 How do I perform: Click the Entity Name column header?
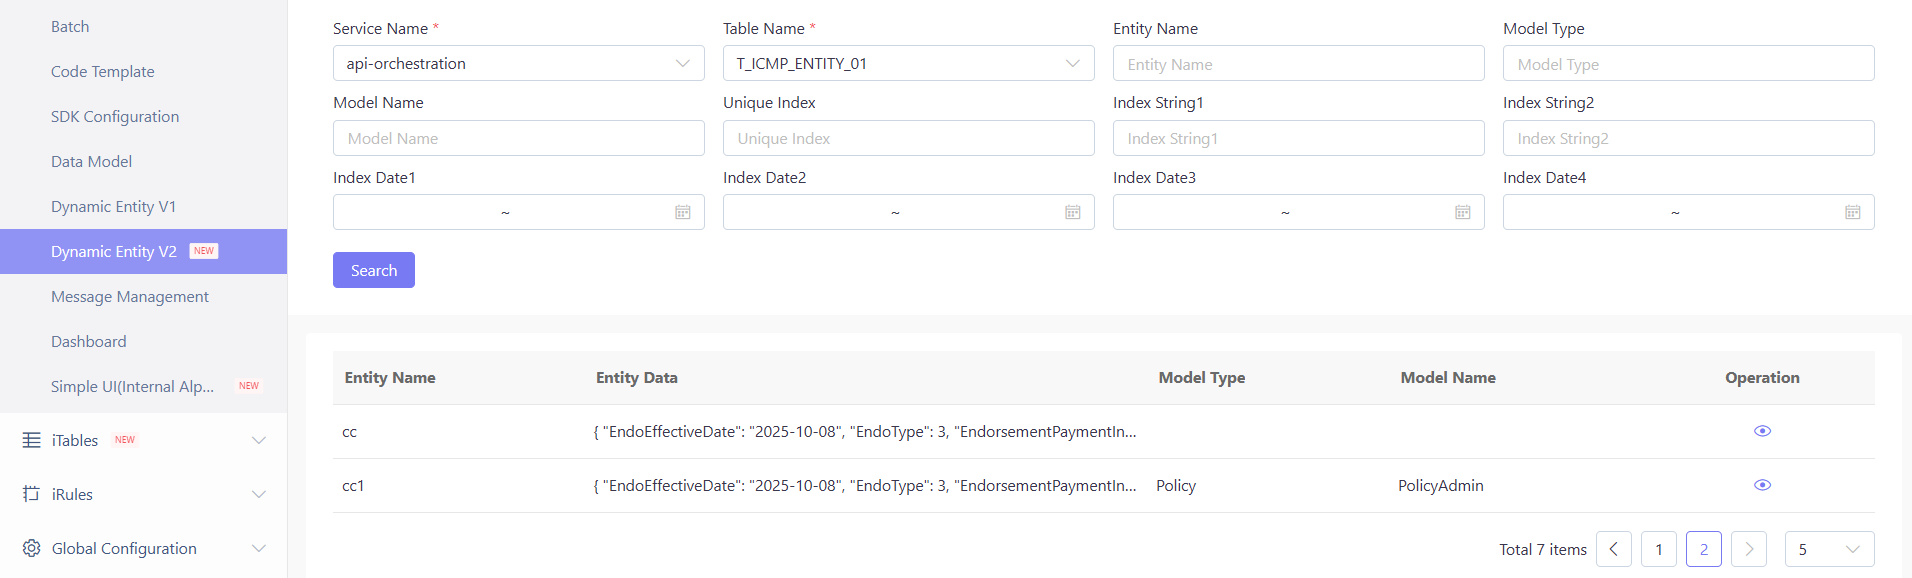(x=390, y=378)
